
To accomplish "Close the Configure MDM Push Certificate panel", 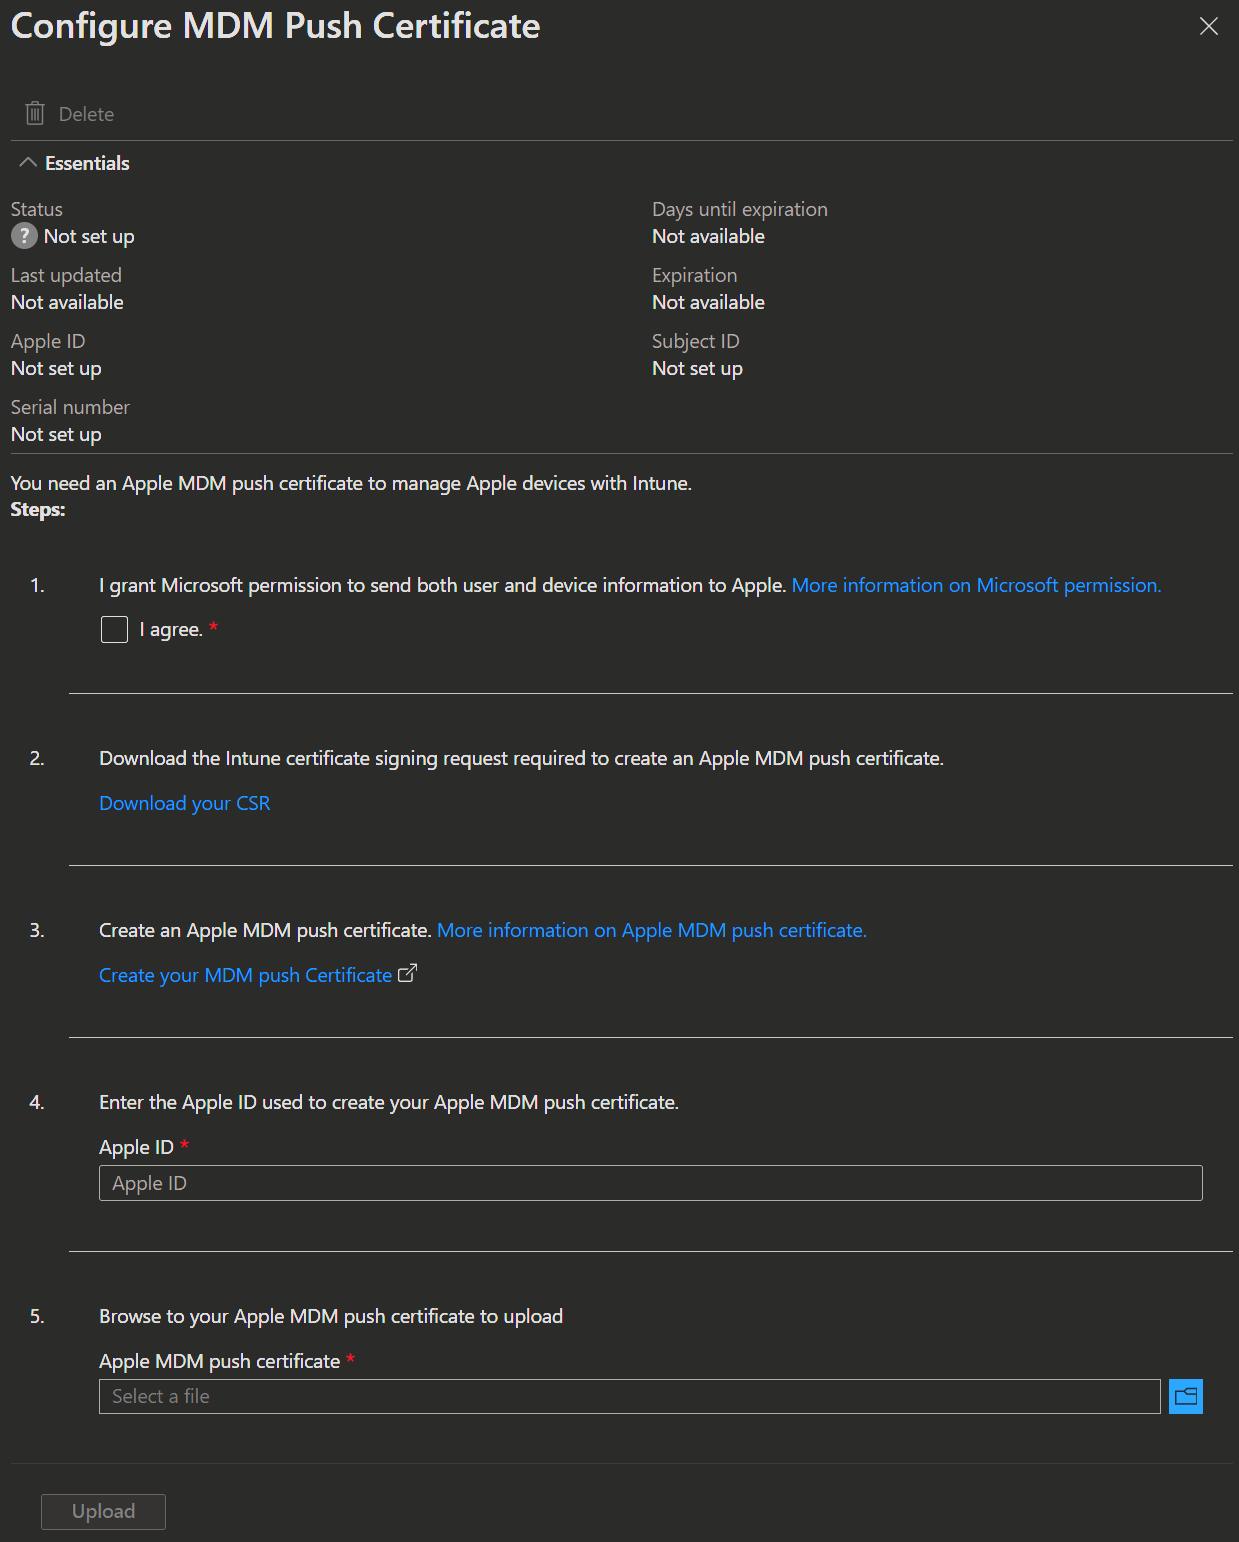I will coord(1208,27).
